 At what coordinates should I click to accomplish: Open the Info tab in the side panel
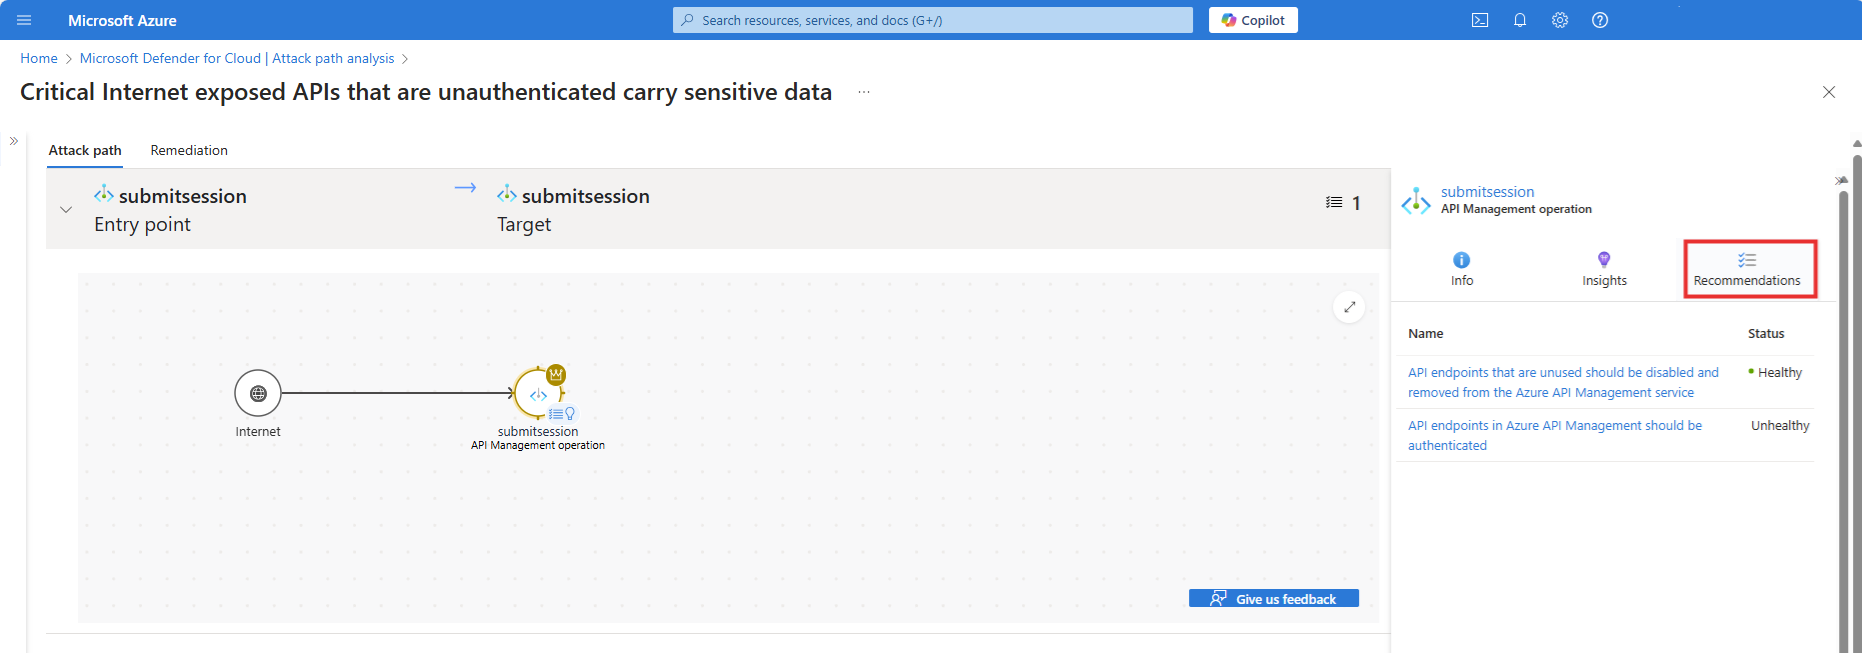tap(1462, 269)
